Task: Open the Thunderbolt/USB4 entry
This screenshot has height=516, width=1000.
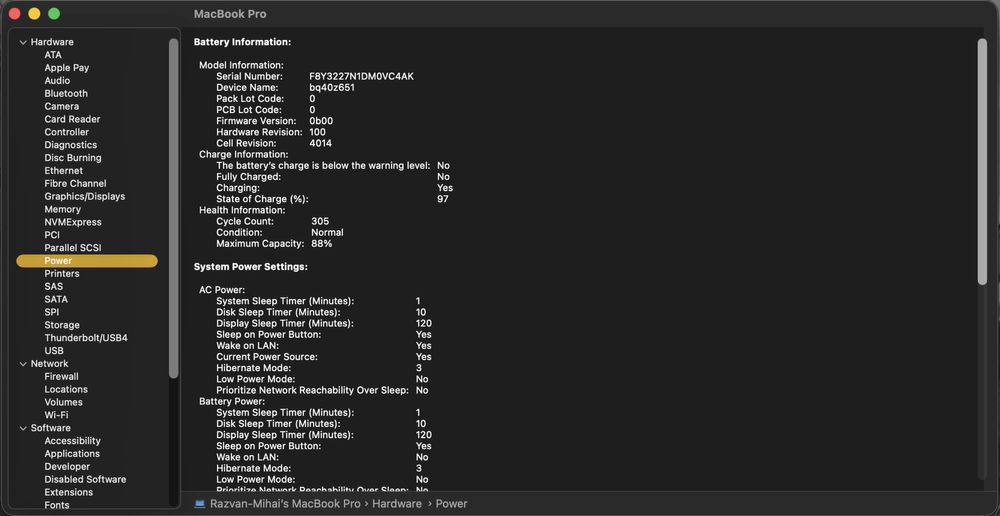Action: coord(86,338)
